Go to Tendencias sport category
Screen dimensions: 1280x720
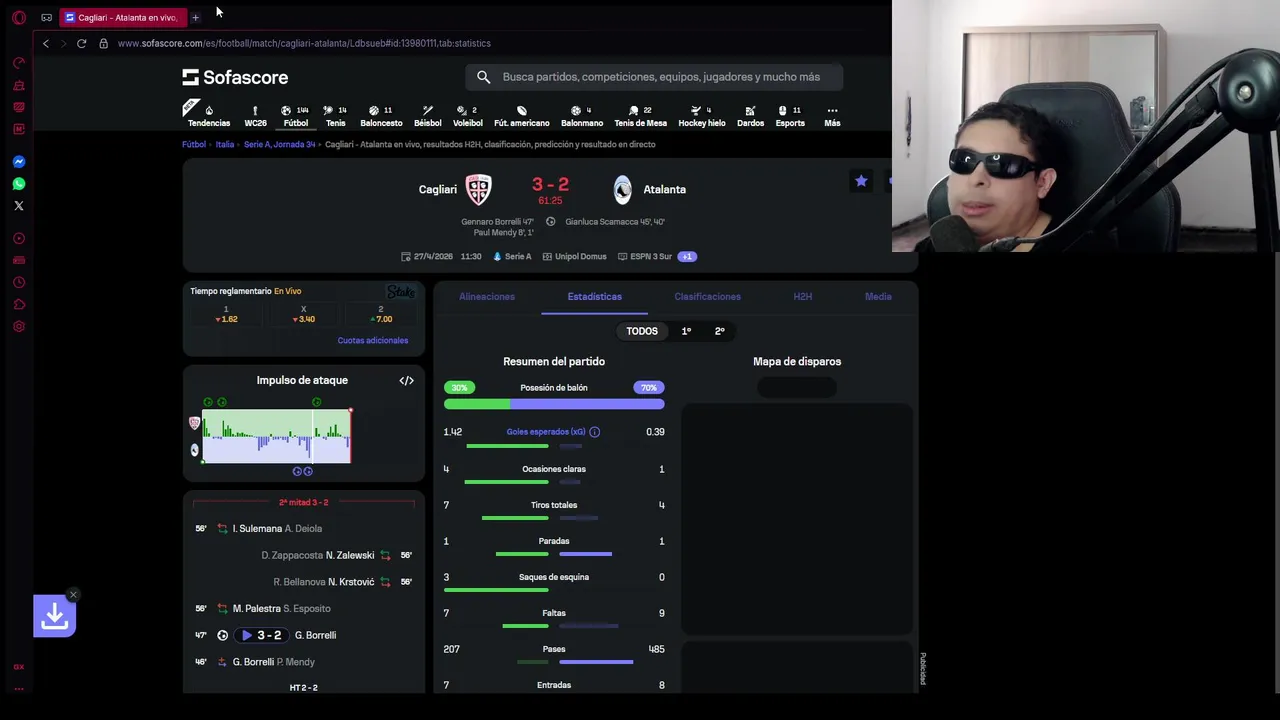209,116
